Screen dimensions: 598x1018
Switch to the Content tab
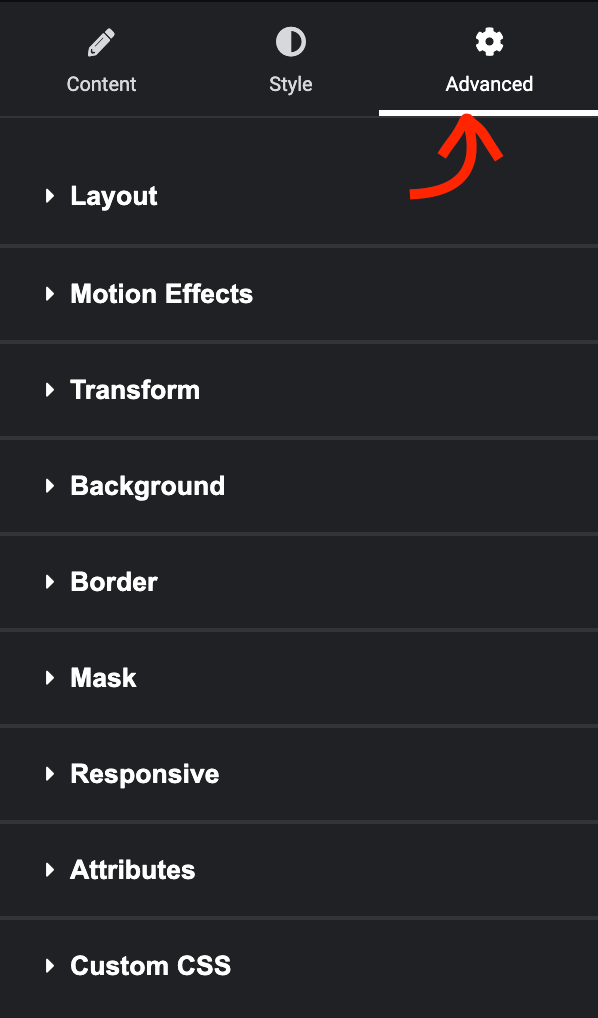(101, 84)
